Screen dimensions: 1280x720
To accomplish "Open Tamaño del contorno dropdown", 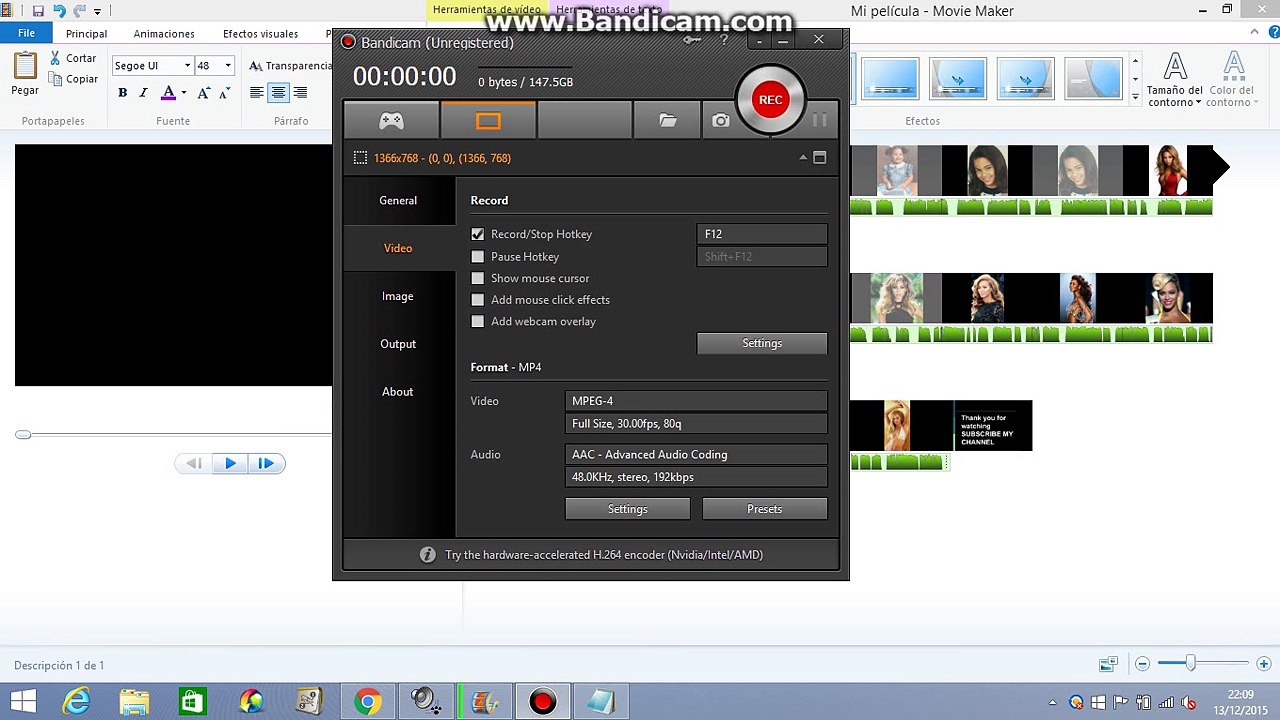I will (1175, 80).
